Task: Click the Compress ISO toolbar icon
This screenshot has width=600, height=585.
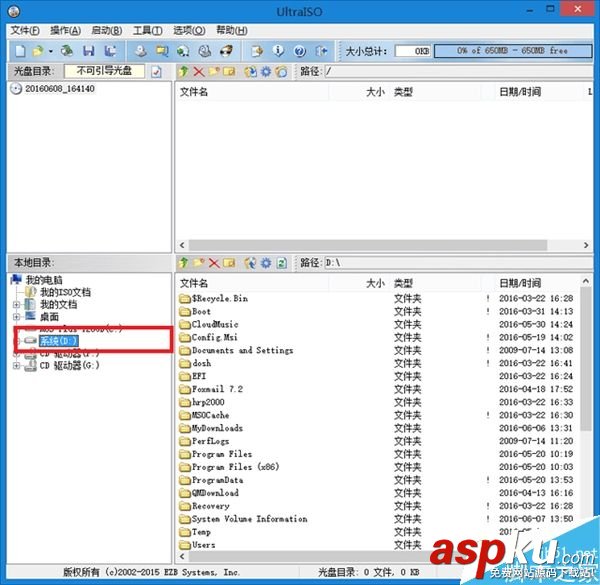Action: tap(162, 51)
